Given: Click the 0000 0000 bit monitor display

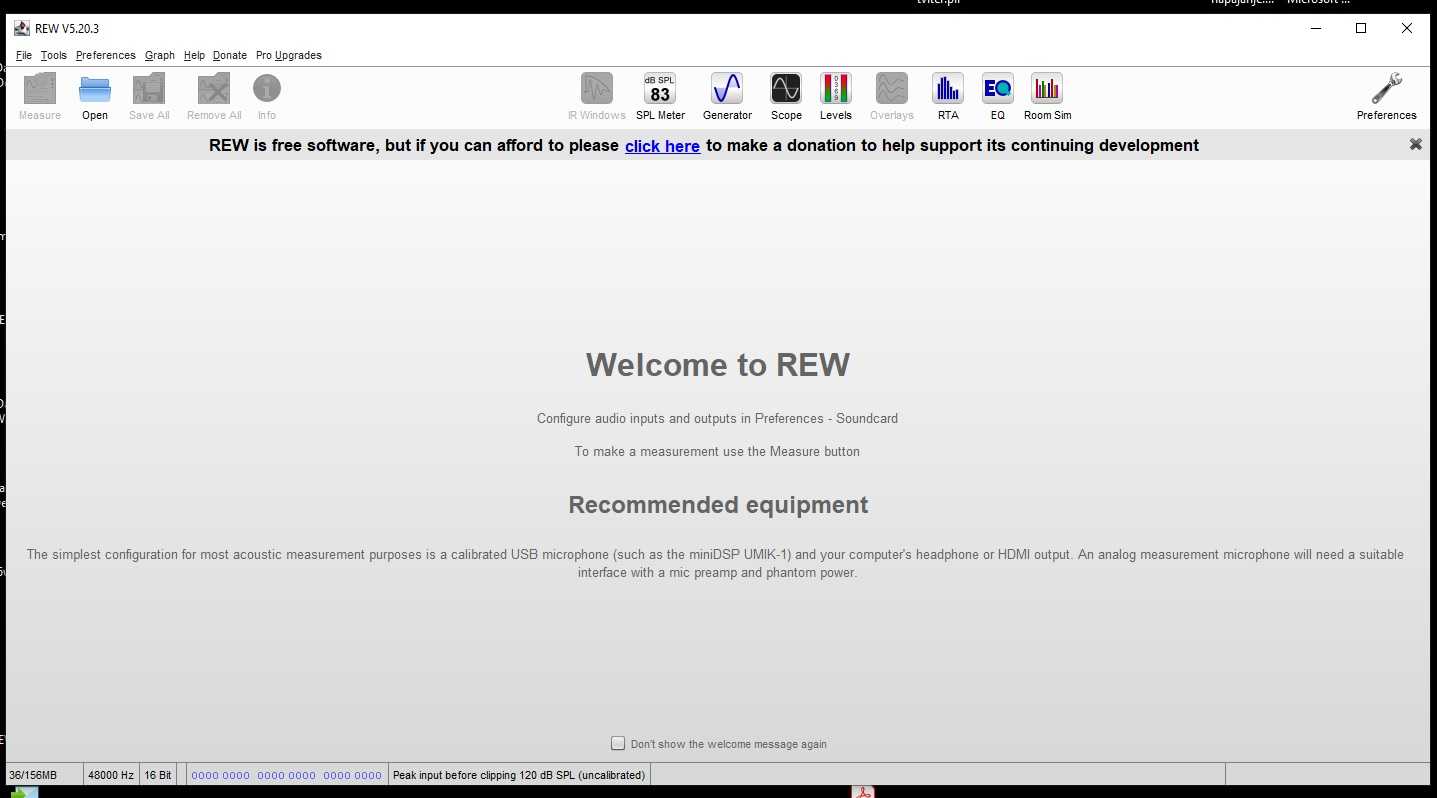Looking at the screenshot, I should [x=287, y=775].
